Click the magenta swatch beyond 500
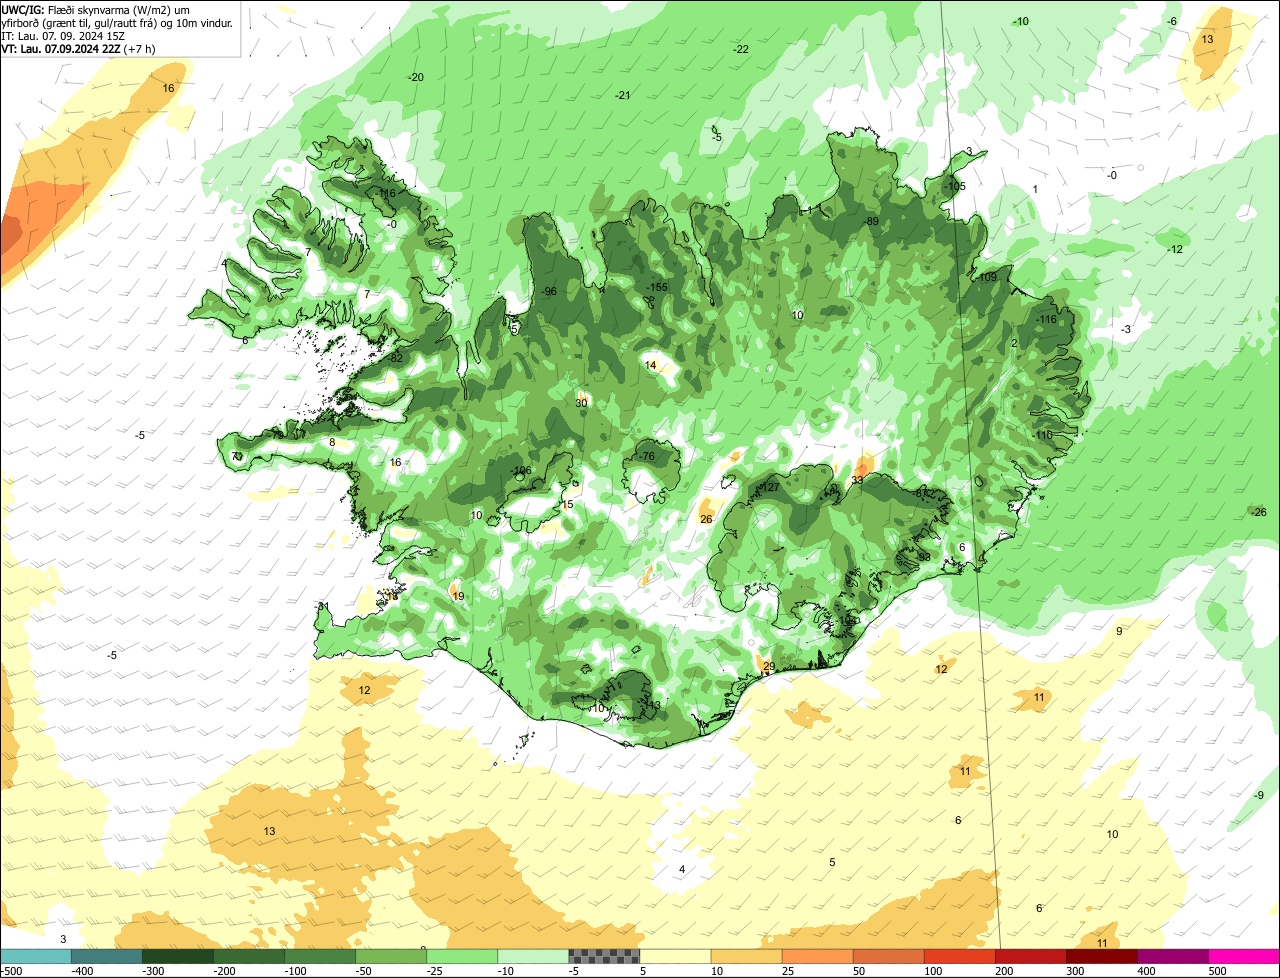The height and width of the screenshot is (978, 1280). click(x=1243, y=956)
